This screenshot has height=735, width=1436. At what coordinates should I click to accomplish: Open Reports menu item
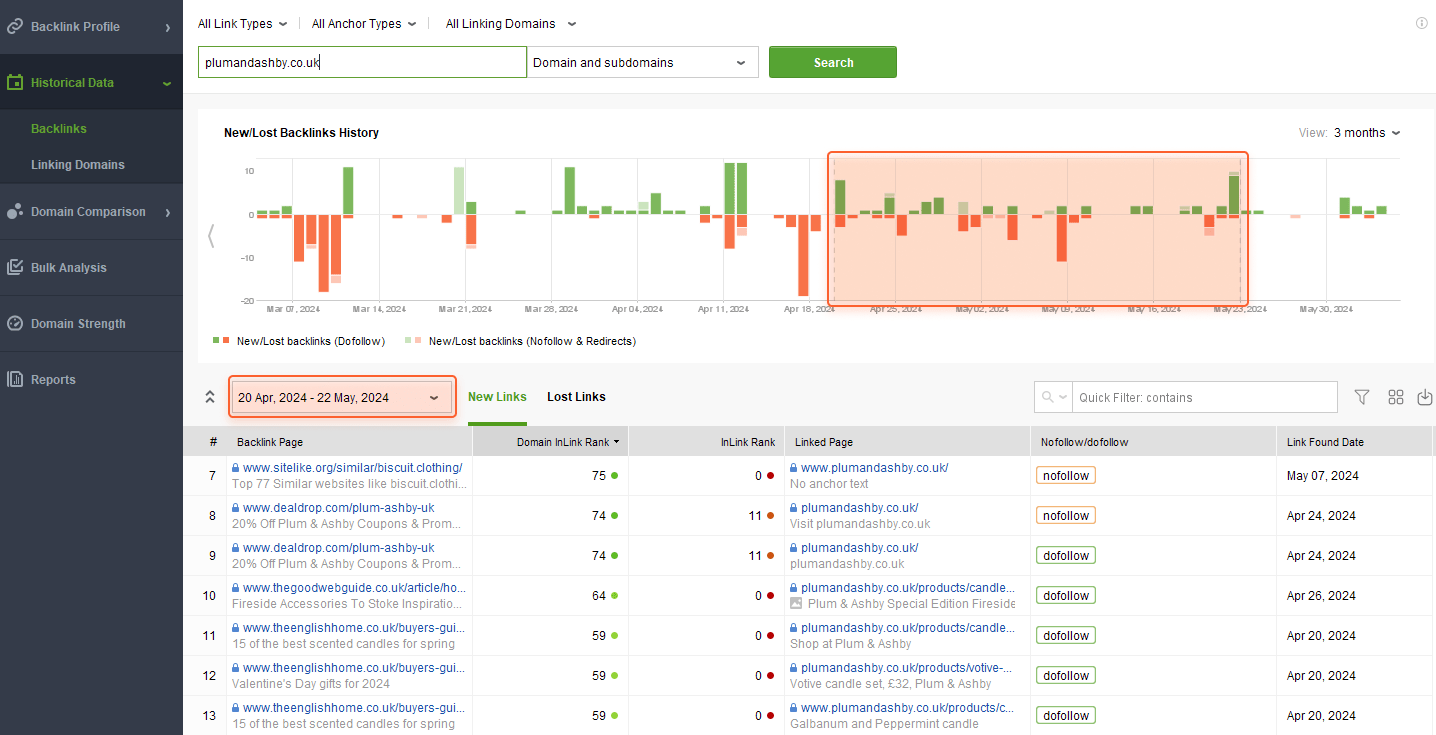pyautogui.click(x=91, y=380)
